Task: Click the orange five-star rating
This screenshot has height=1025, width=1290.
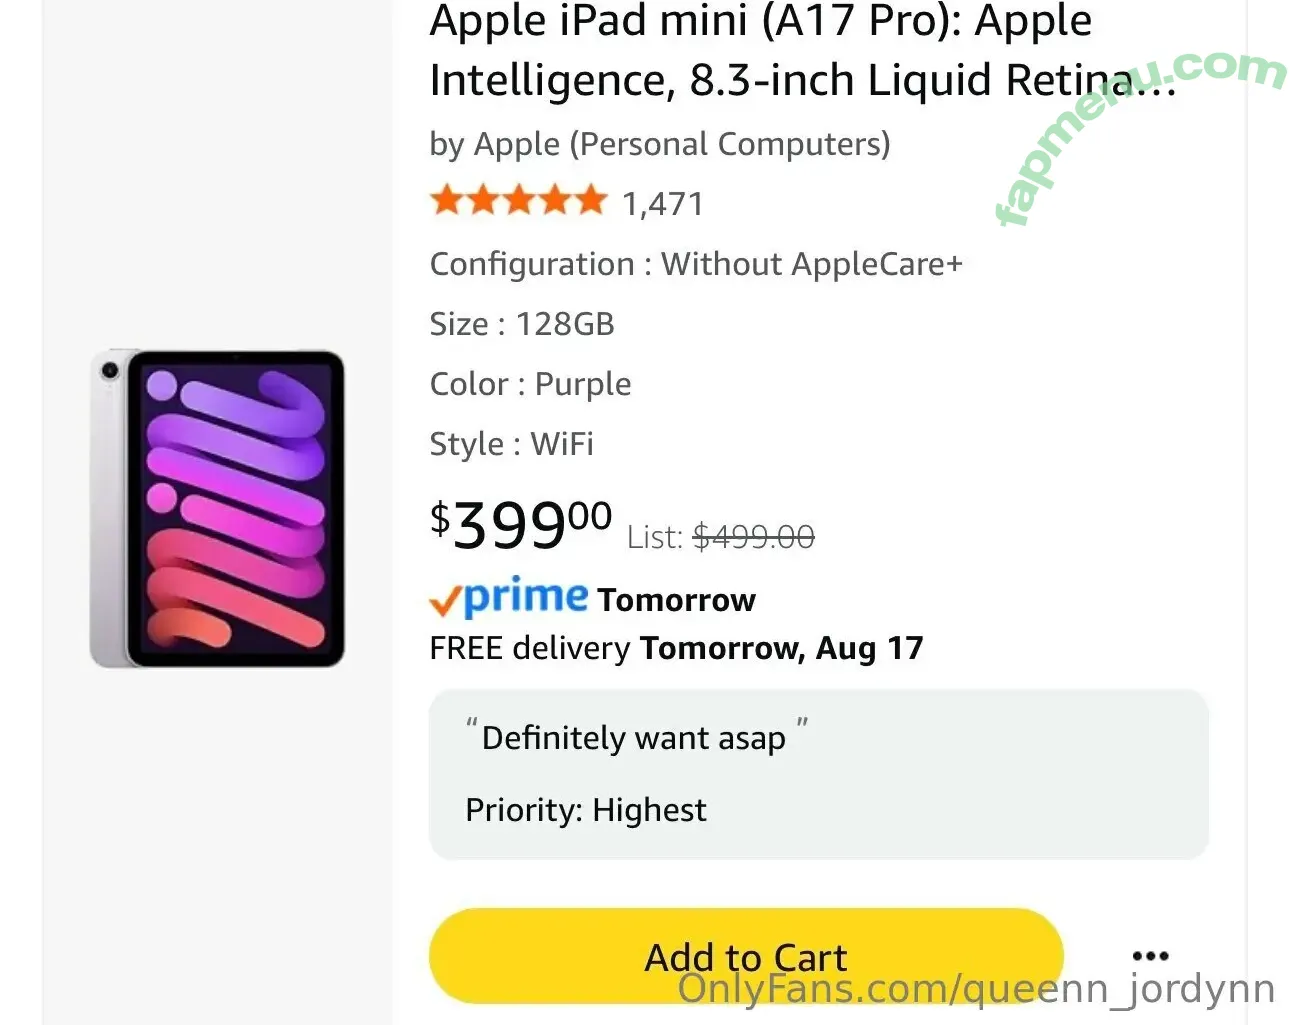Action: [x=518, y=201]
